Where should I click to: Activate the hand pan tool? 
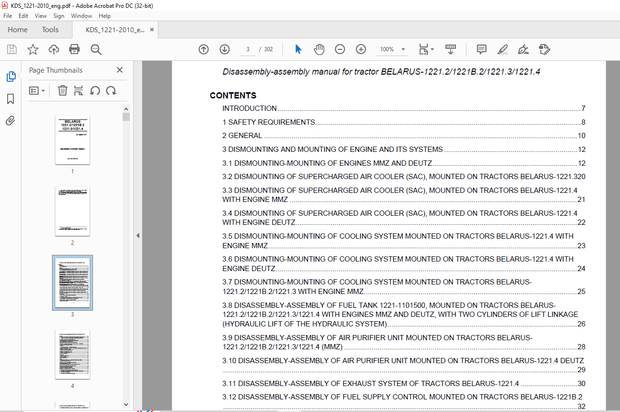click(x=319, y=49)
